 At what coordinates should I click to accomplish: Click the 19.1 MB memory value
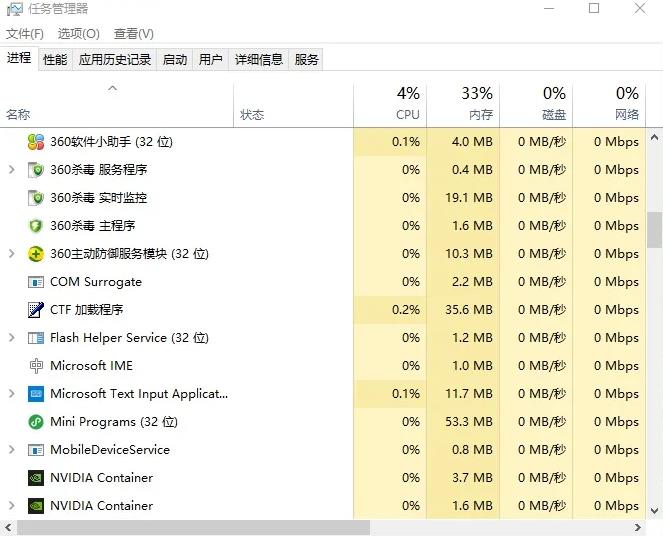469,198
